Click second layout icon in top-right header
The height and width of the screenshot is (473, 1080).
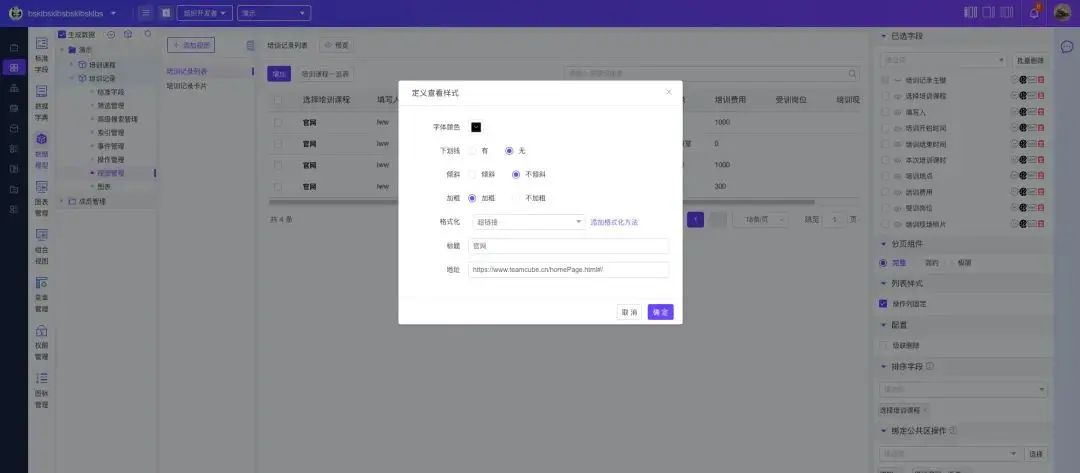click(988, 12)
